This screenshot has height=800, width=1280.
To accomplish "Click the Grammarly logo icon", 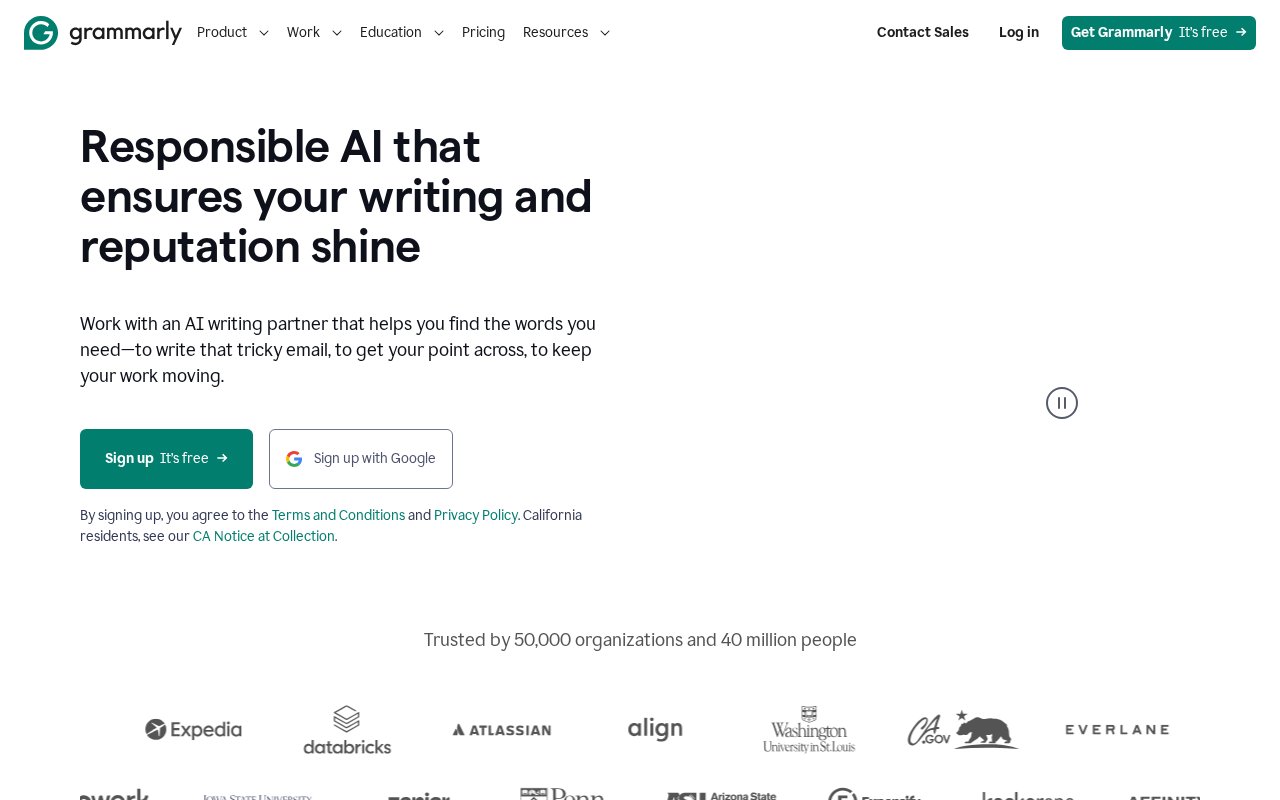I will (41, 33).
